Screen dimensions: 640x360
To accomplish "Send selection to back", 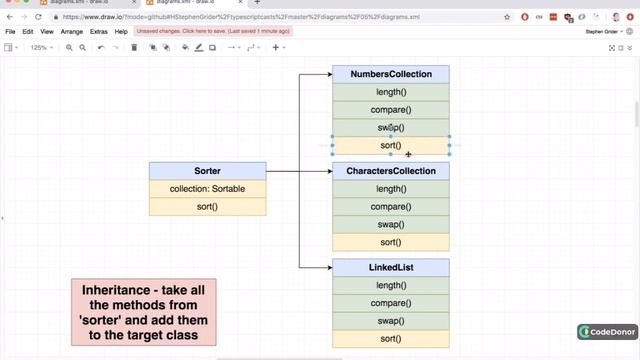I will [166, 48].
